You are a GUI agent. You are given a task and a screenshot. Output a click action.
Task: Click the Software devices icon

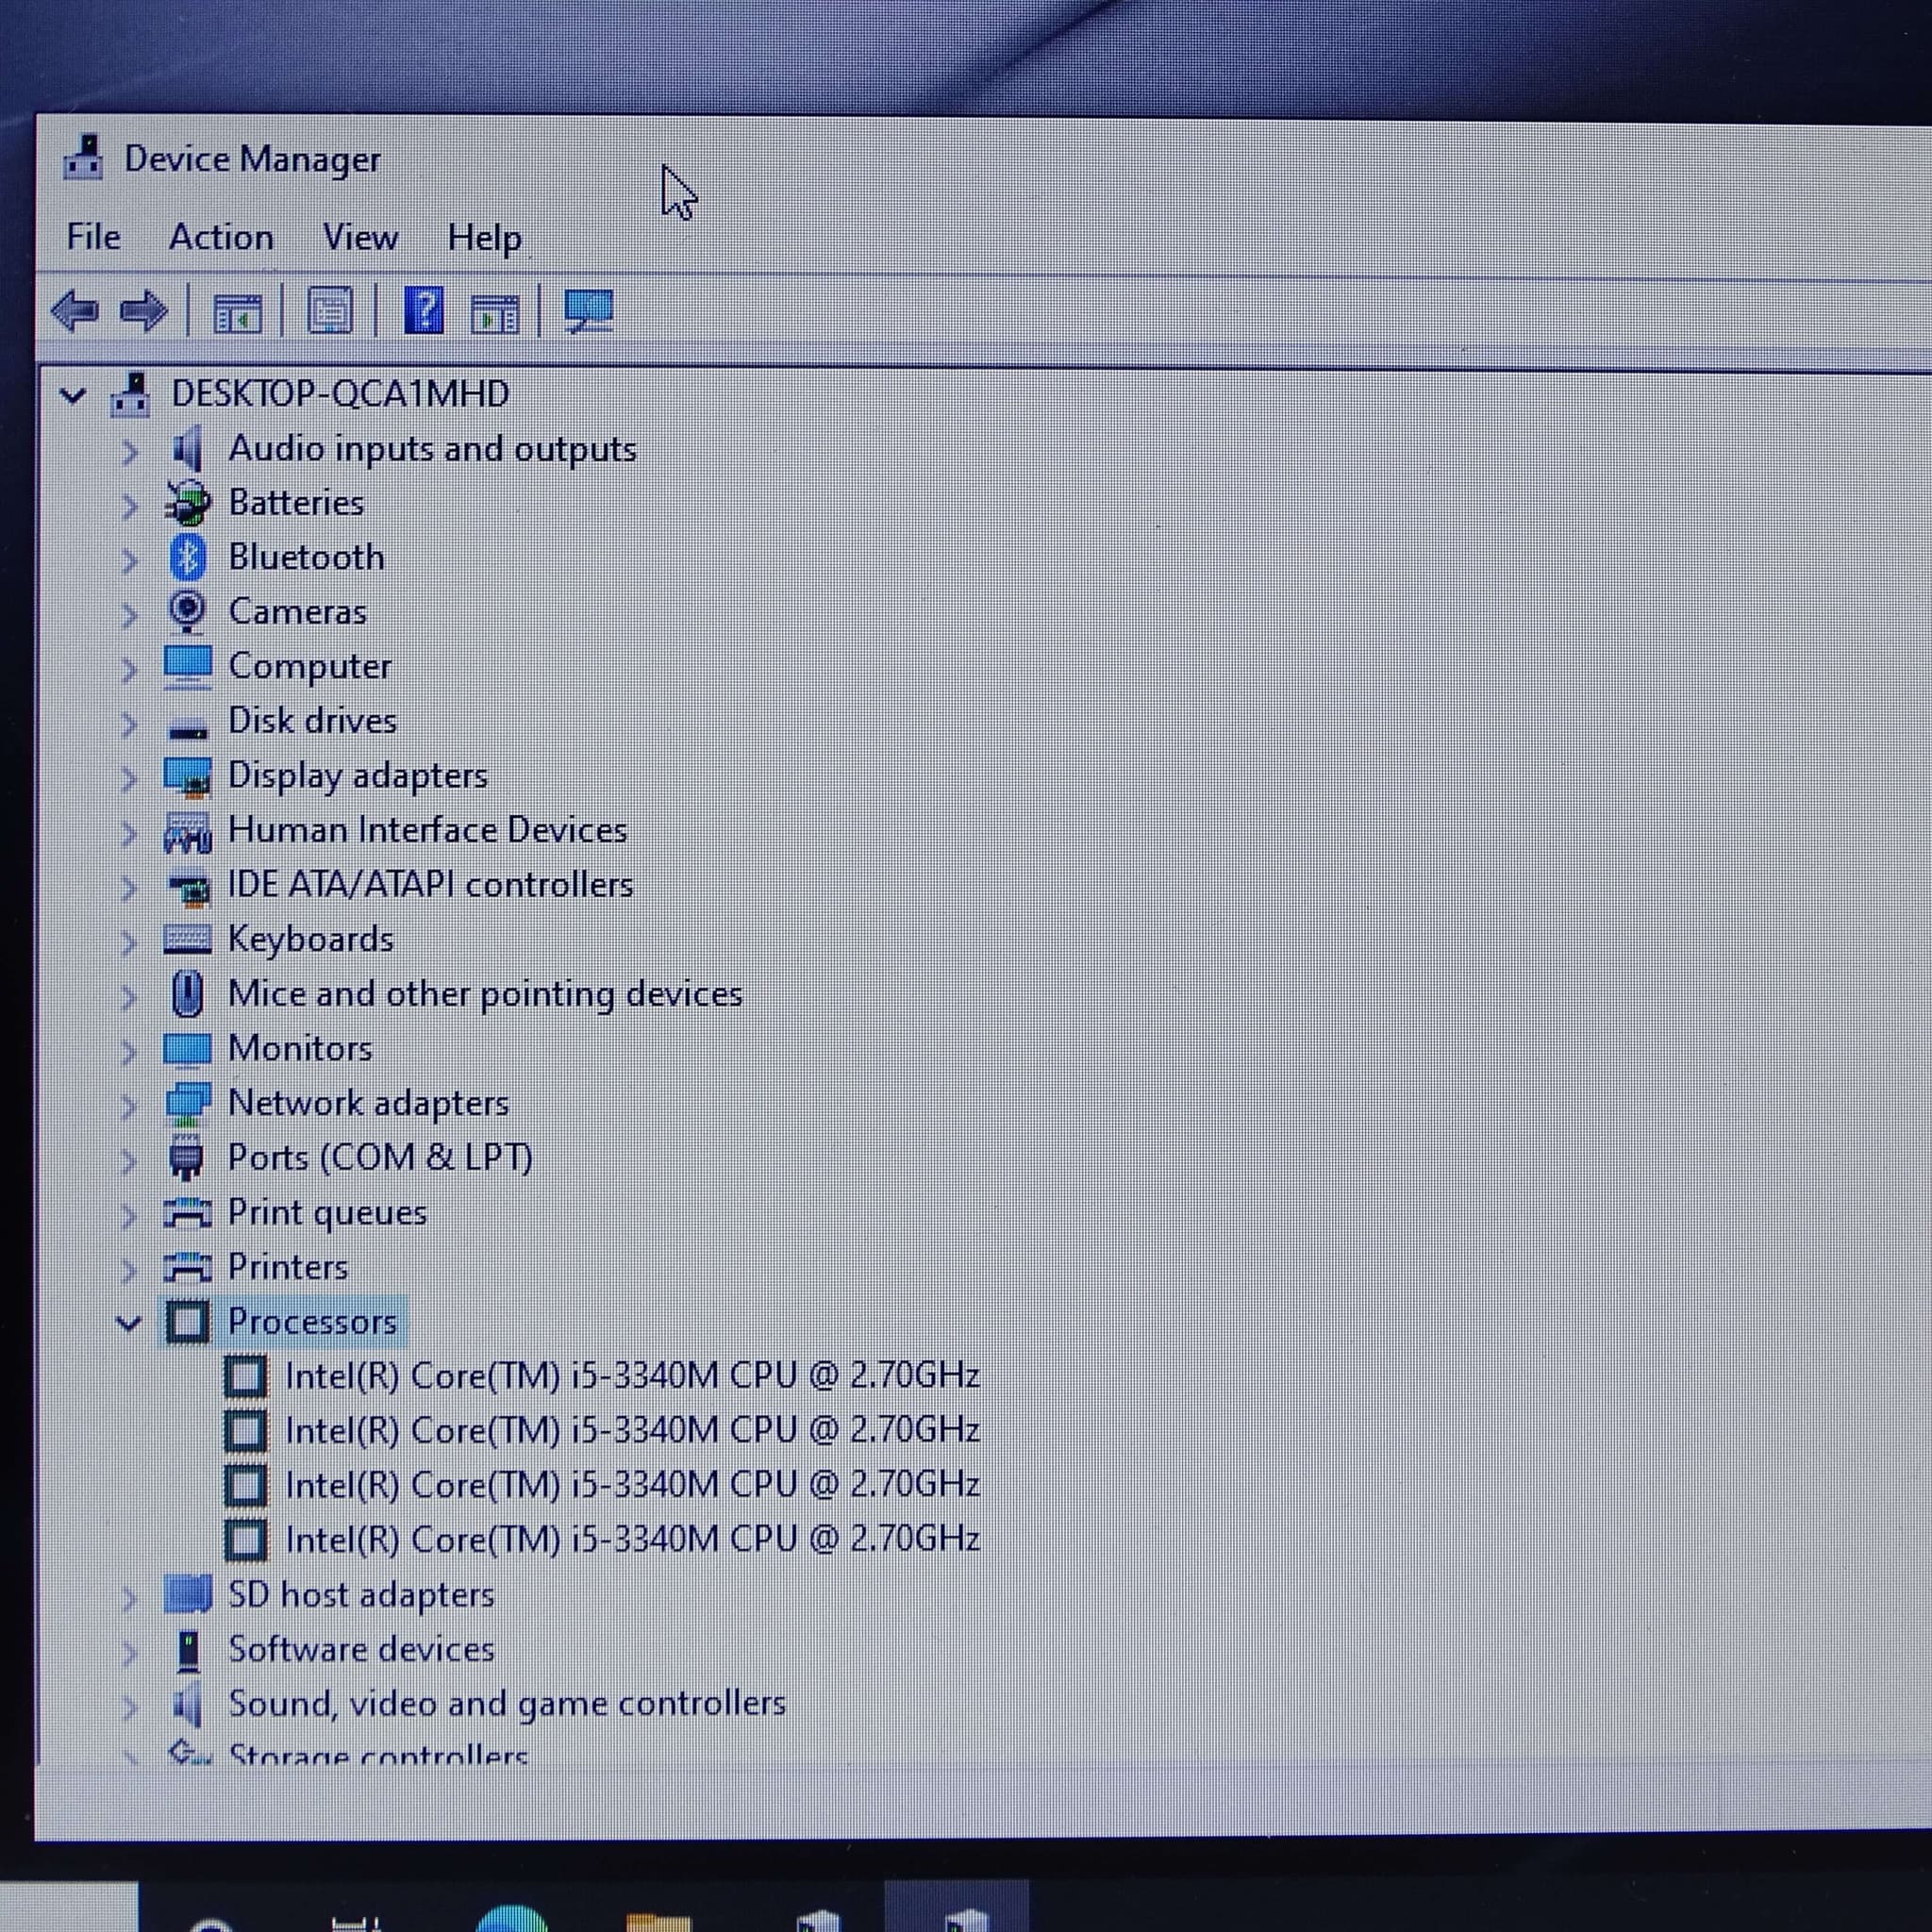click(x=188, y=1650)
